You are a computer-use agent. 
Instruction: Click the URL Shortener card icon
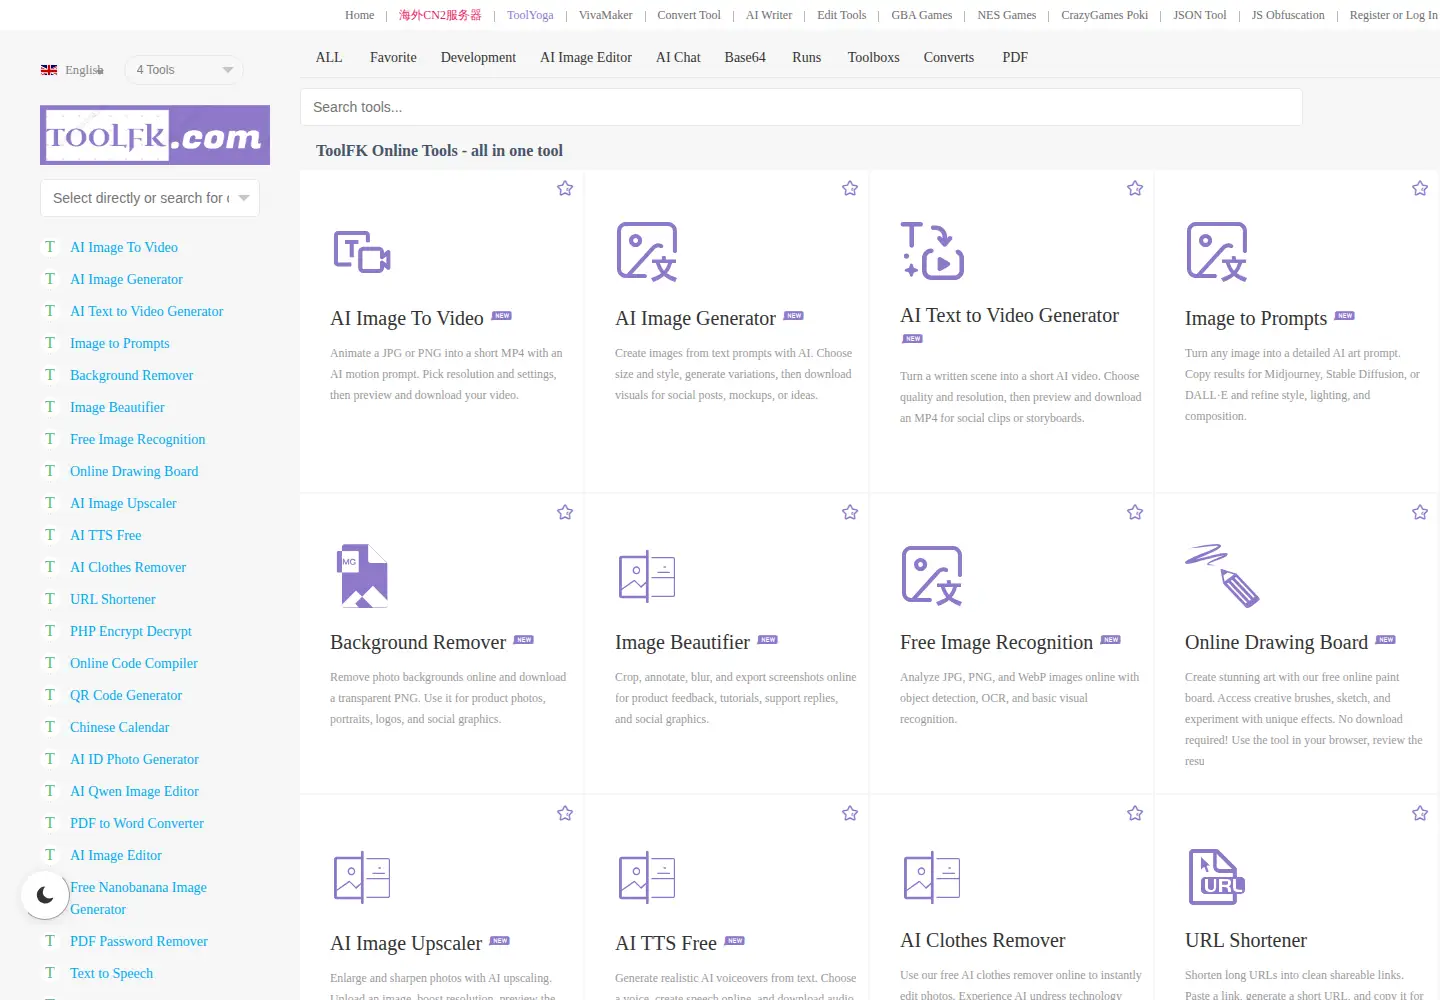point(1217,877)
